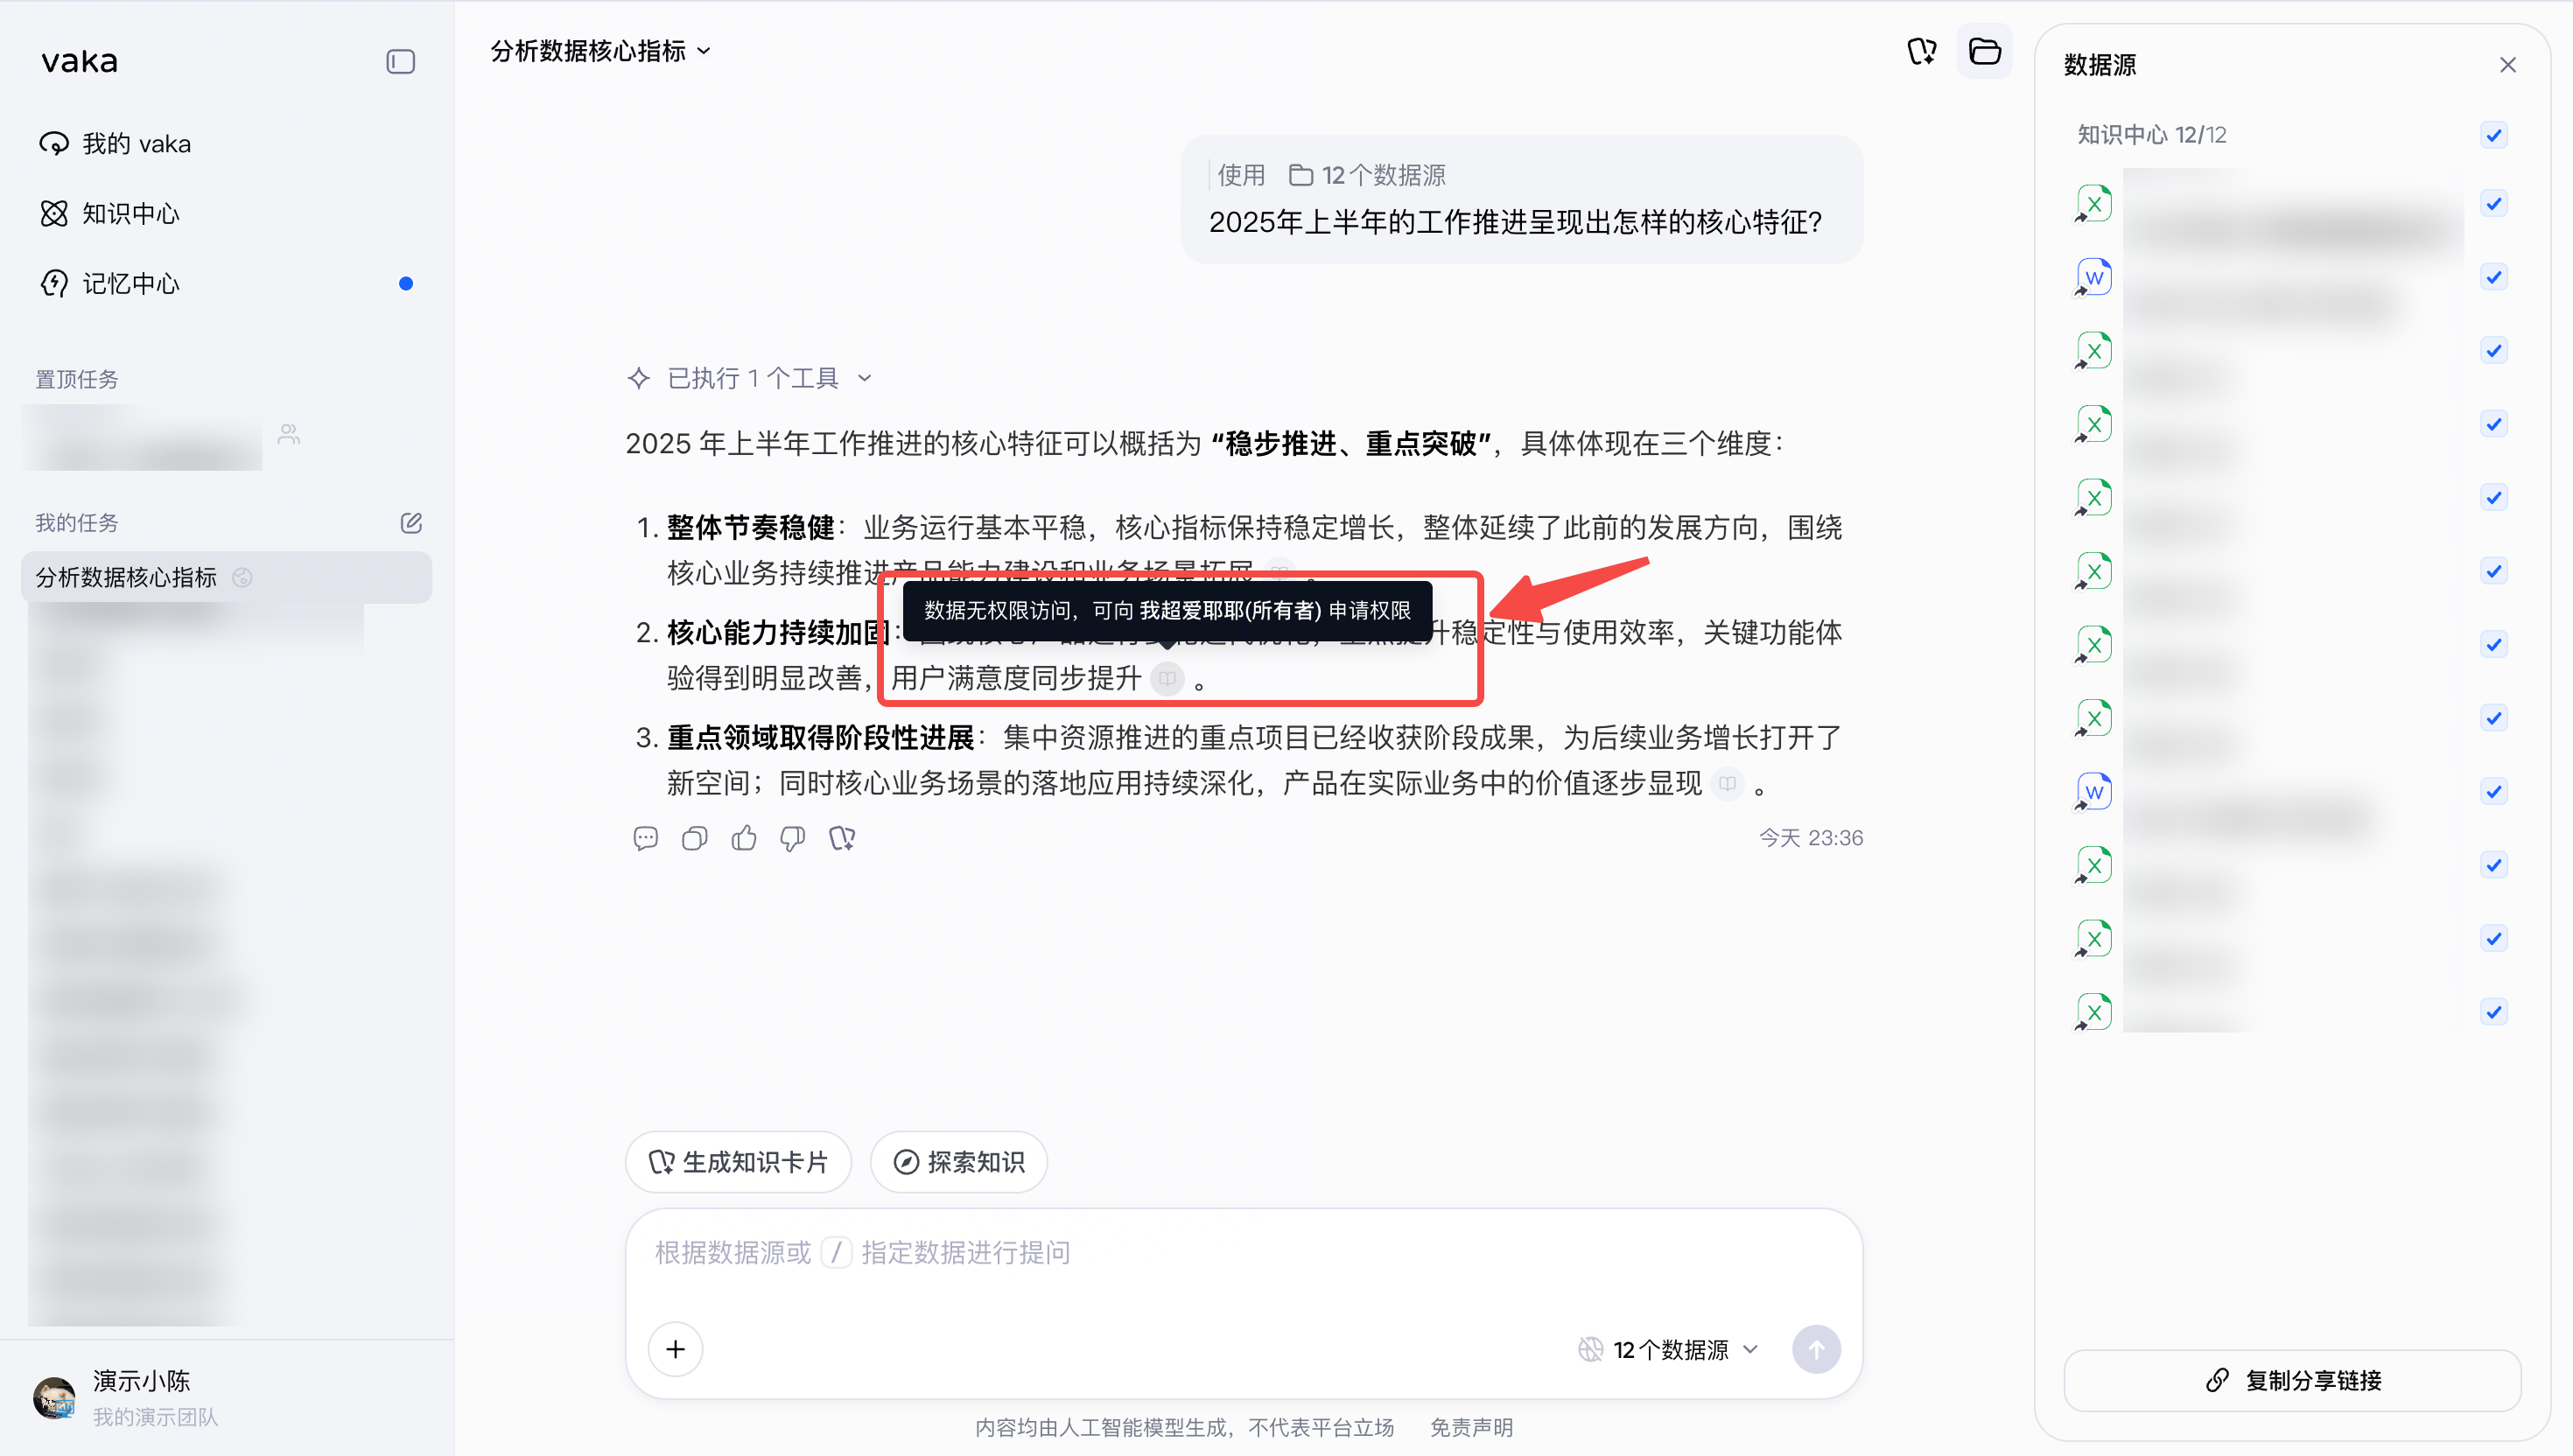The height and width of the screenshot is (1456, 2573).
Task: Click pinned blurred task under 置顶任务
Action: [143, 437]
